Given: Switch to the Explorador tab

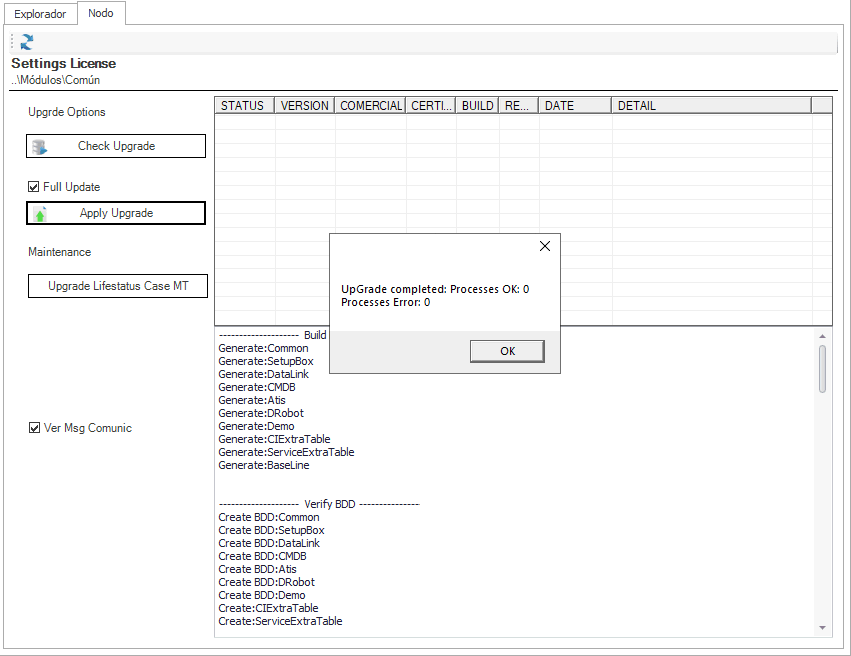Looking at the screenshot, I should (40, 14).
